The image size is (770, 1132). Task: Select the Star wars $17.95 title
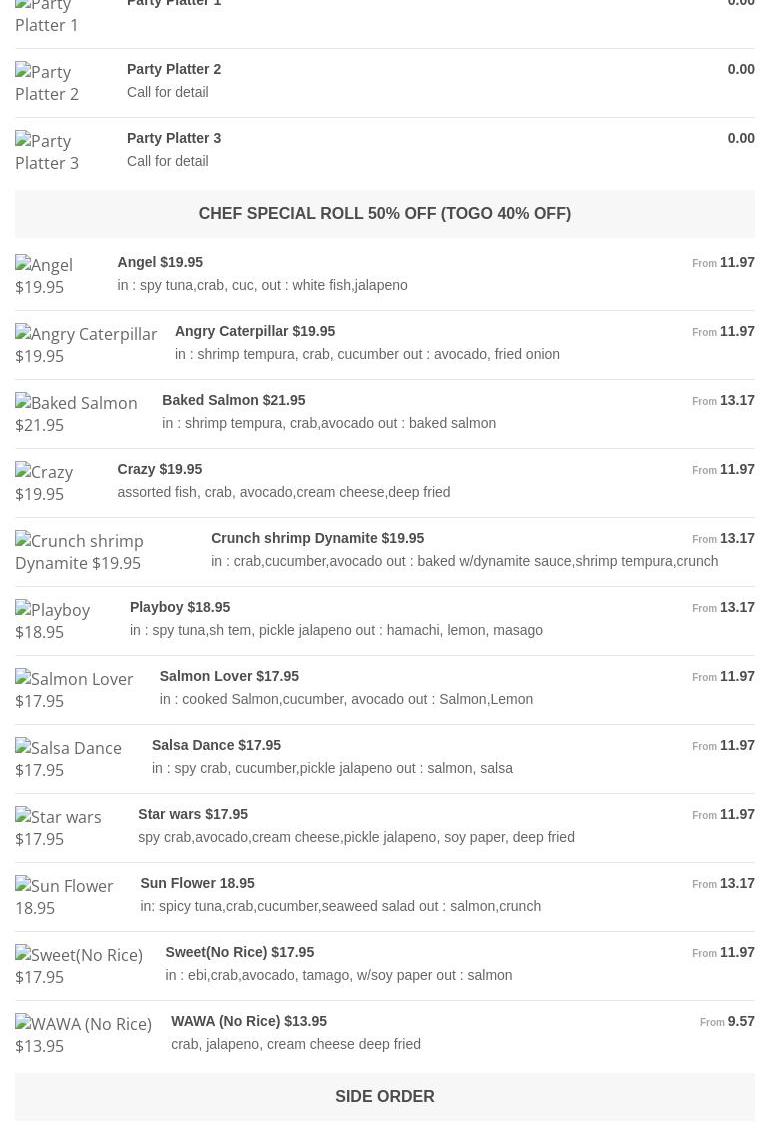(x=193, y=814)
